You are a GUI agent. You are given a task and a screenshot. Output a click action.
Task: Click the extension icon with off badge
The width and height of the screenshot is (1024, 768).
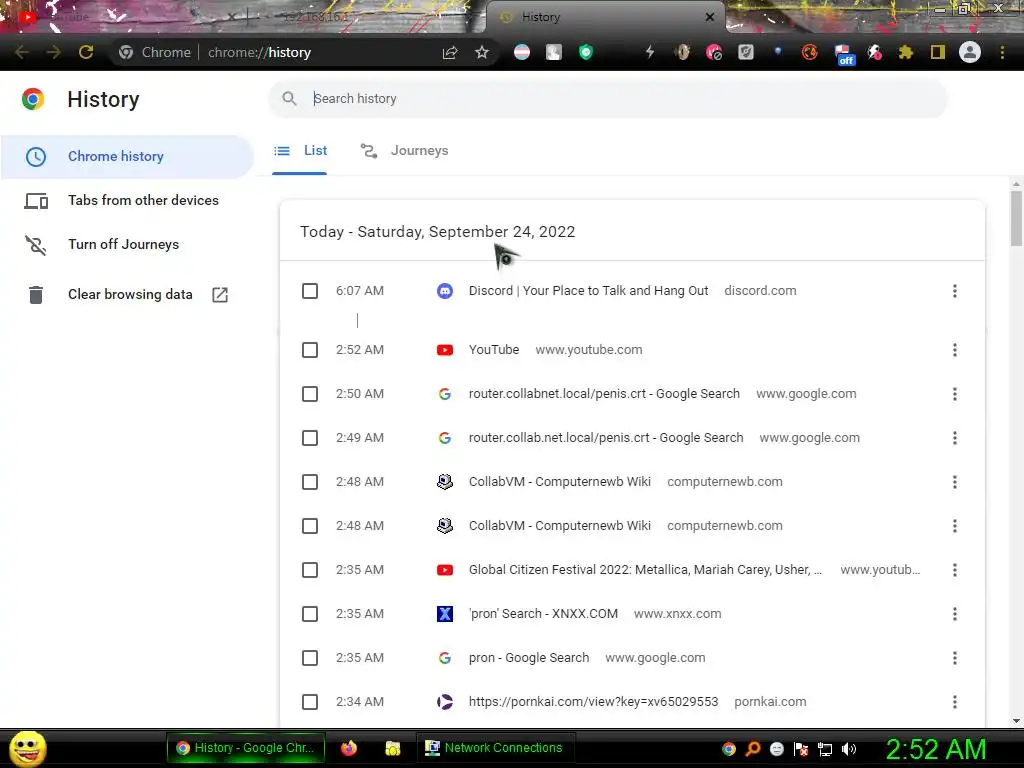(x=844, y=54)
